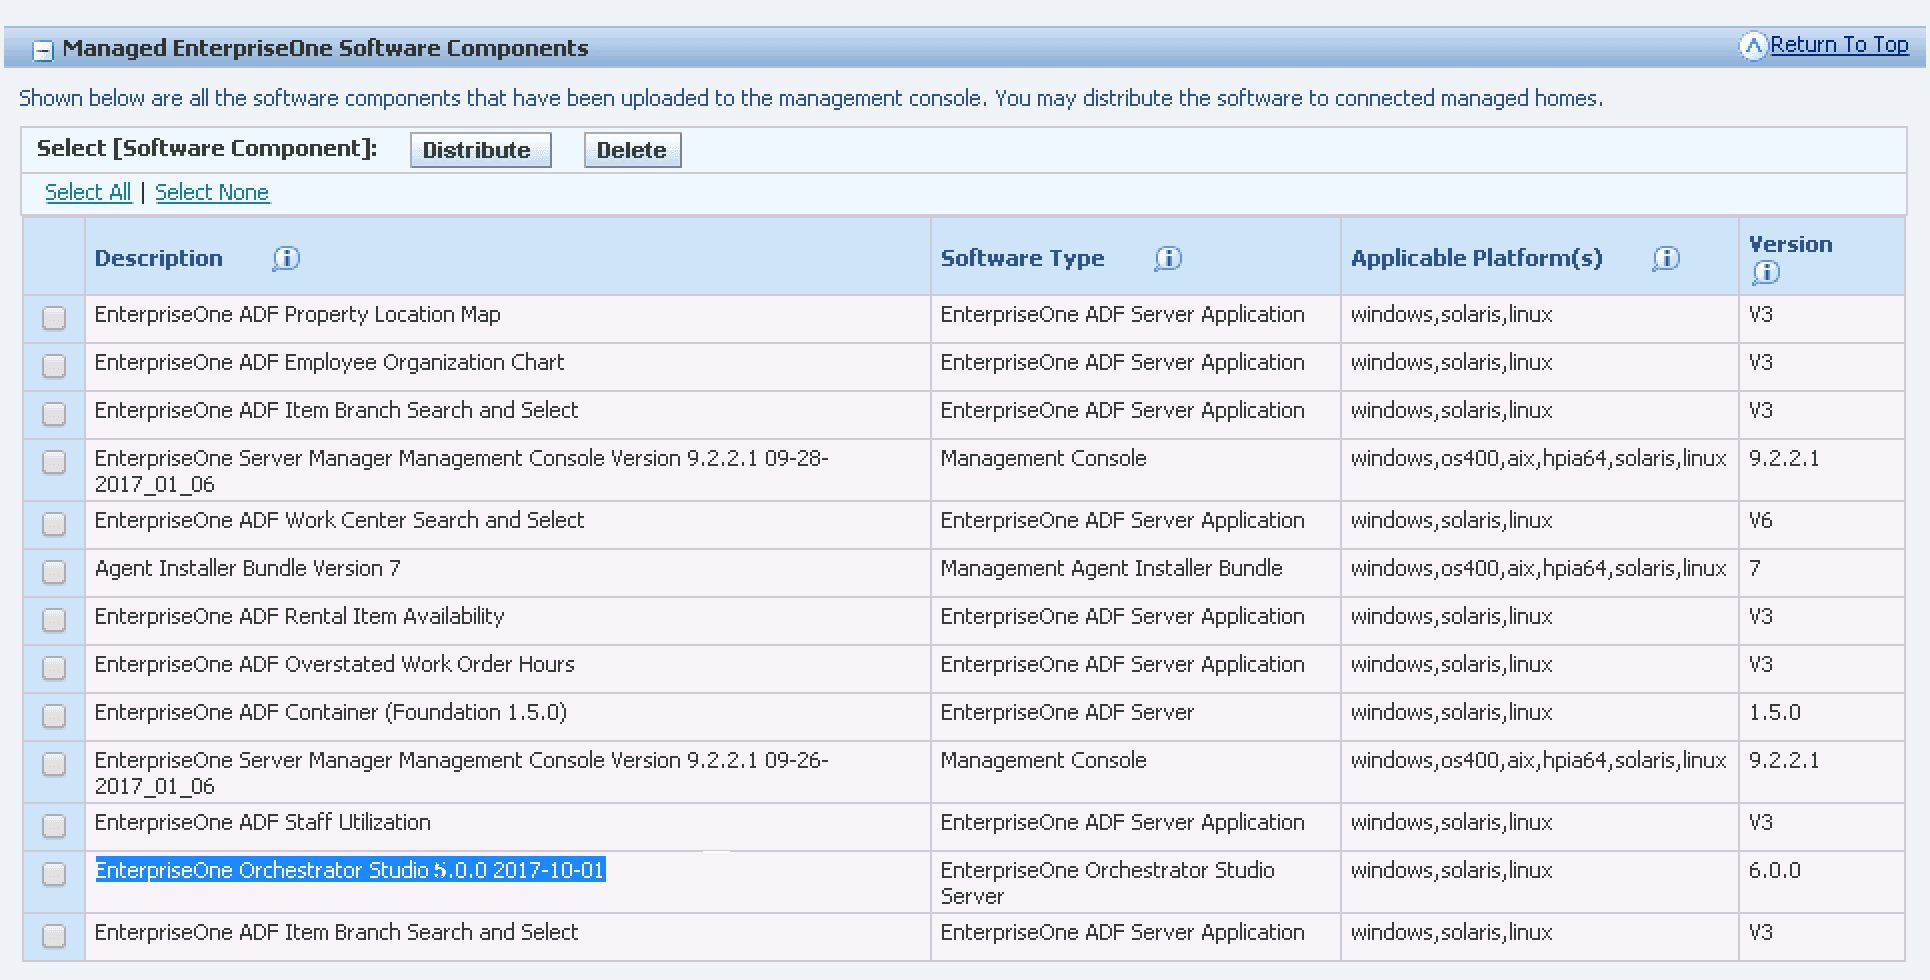1930x980 pixels.
Task: Click the Management Agent Installer Bundle type cell
Action: 1111,568
